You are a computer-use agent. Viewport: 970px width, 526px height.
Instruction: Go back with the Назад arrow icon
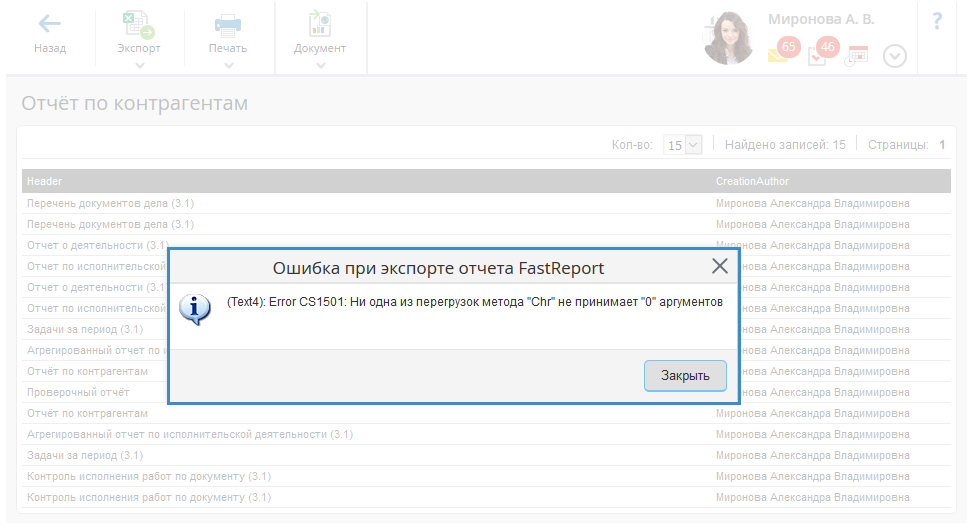click(49, 24)
